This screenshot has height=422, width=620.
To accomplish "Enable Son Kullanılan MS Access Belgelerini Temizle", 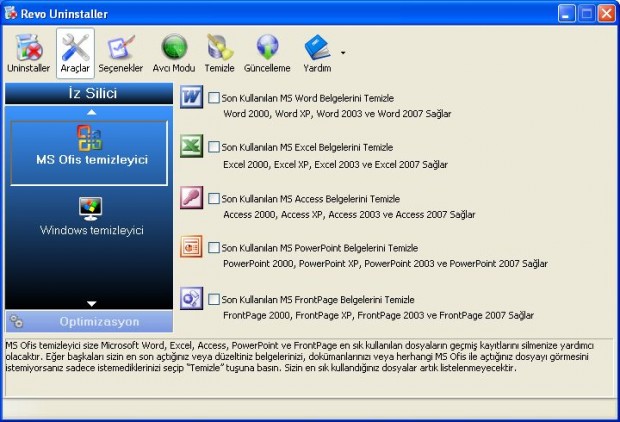I will [x=214, y=199].
